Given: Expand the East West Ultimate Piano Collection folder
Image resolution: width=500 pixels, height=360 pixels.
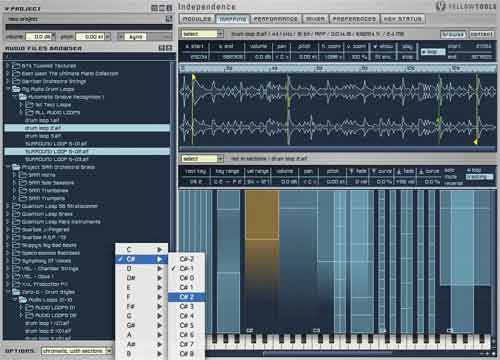Looking at the screenshot, I should point(7,73).
